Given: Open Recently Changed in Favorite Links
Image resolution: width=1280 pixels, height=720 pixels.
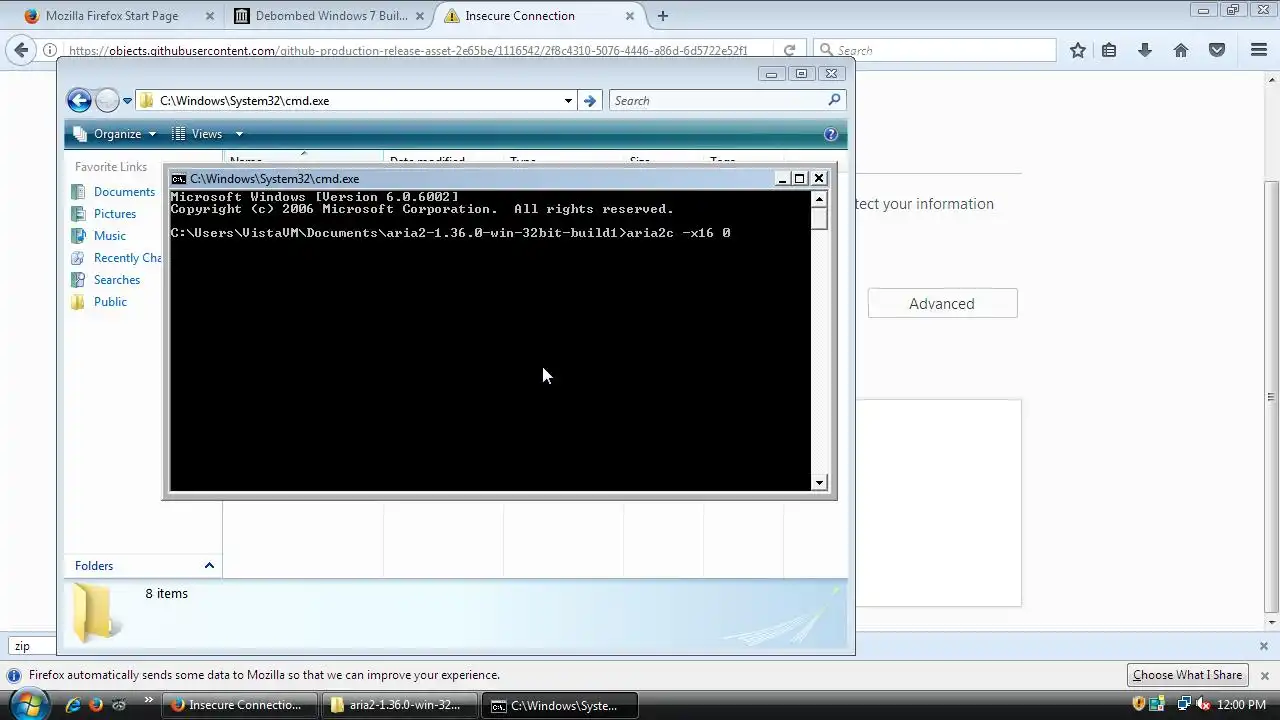Looking at the screenshot, I should pos(127,258).
